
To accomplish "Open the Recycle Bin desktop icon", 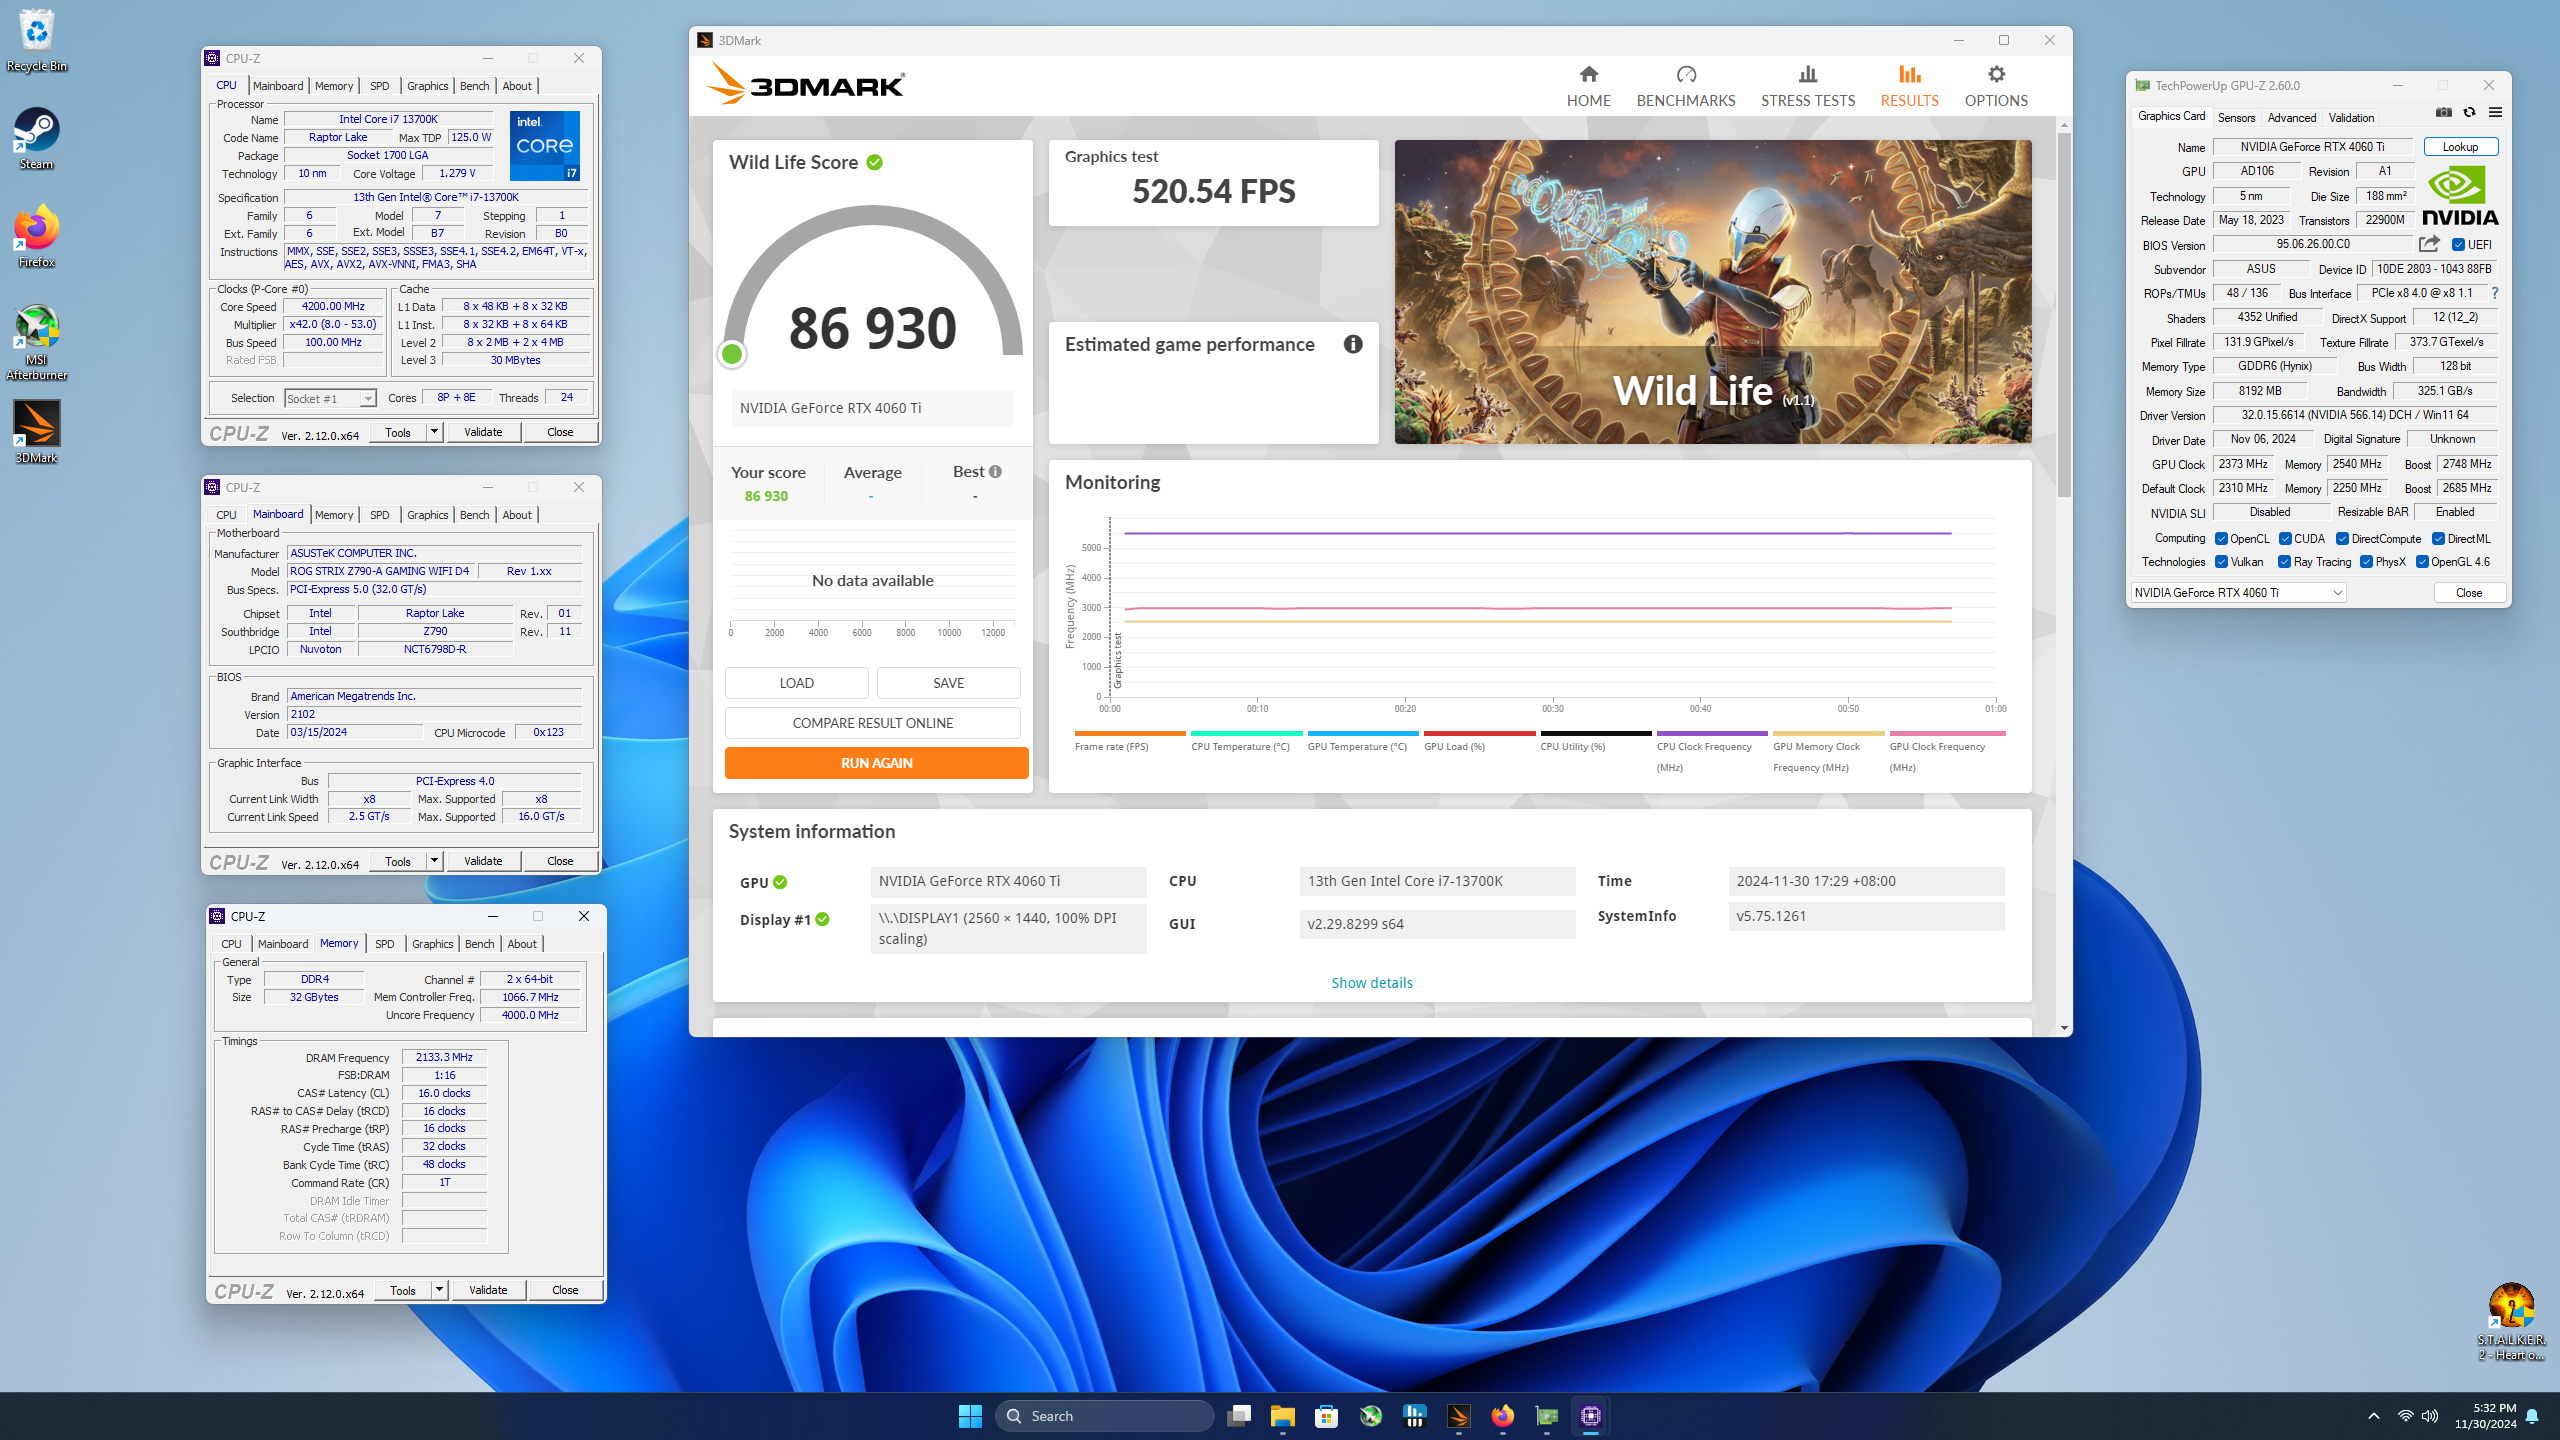I will click(x=37, y=41).
